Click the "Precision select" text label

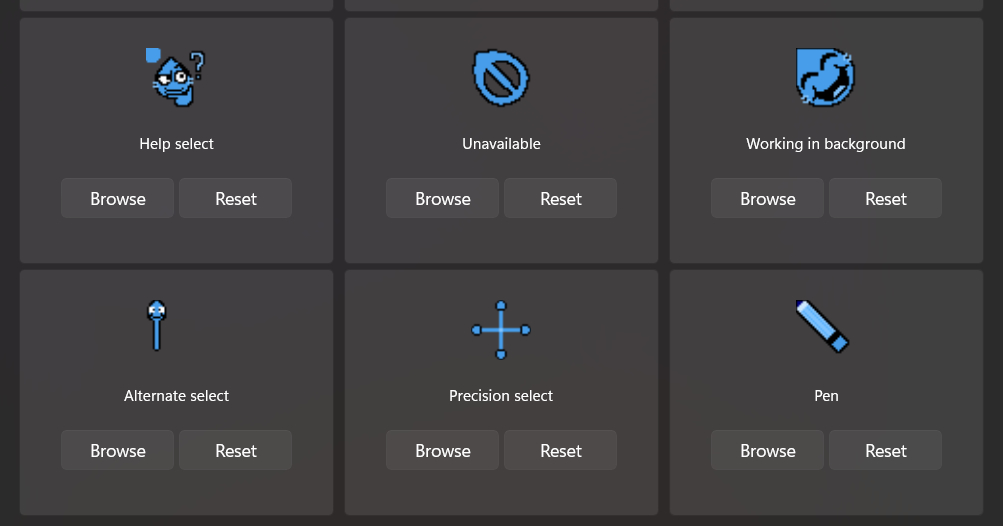coord(501,396)
